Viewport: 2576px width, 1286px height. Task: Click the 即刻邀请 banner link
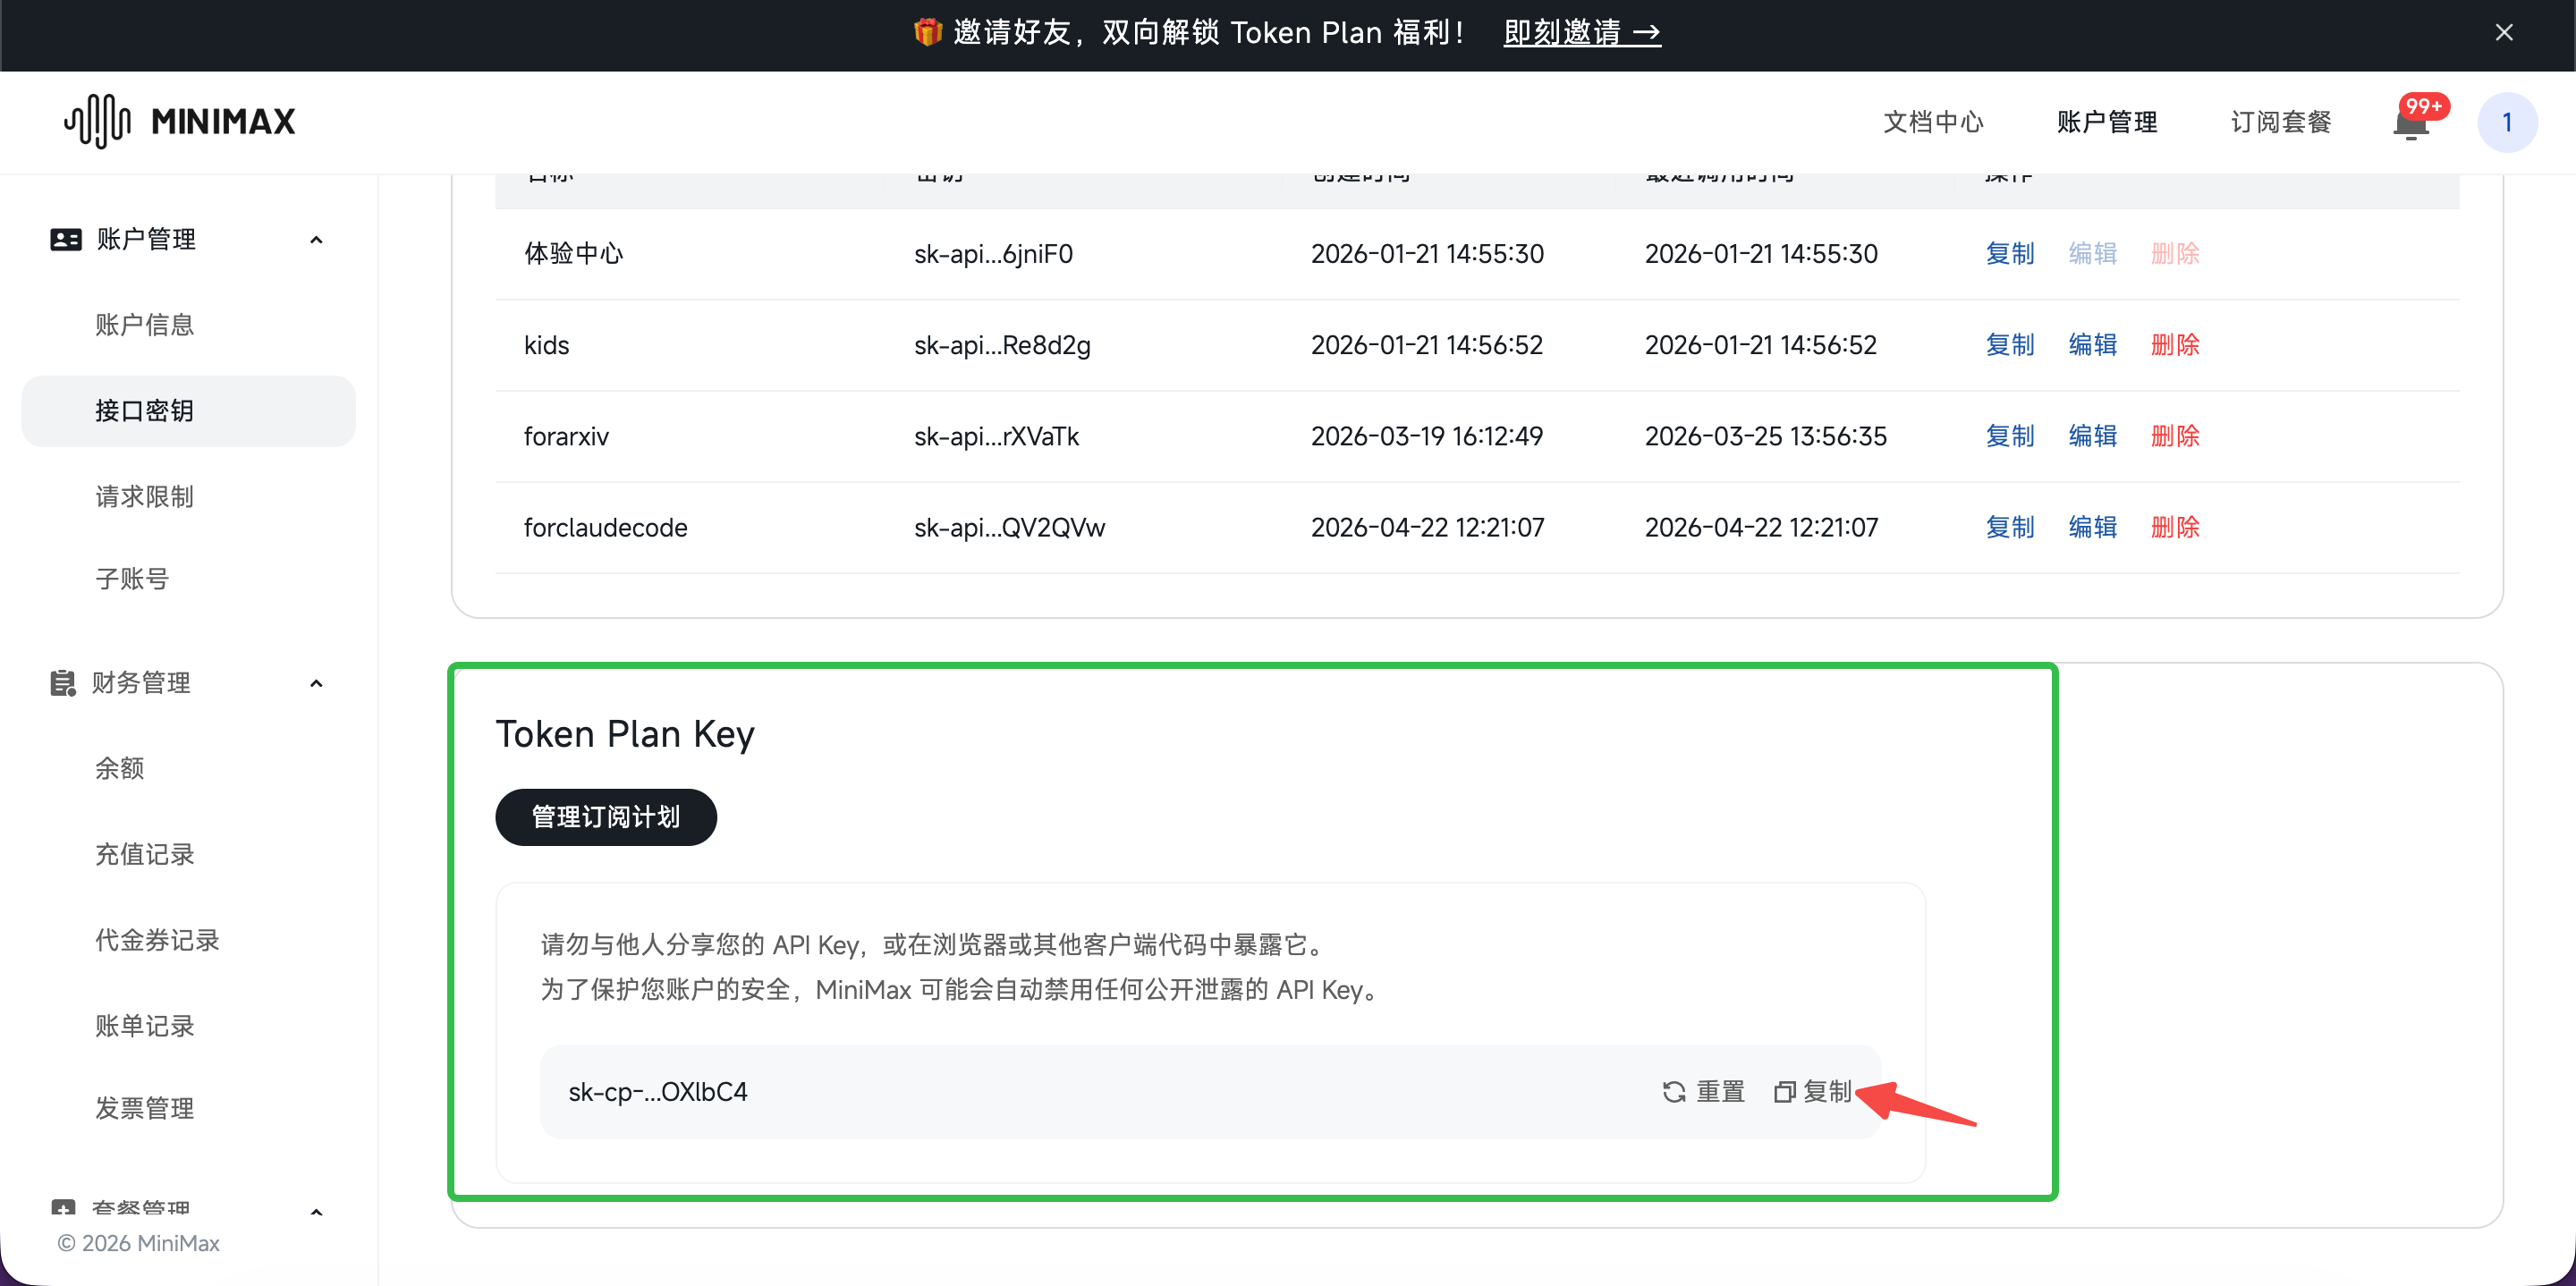pos(1582,33)
